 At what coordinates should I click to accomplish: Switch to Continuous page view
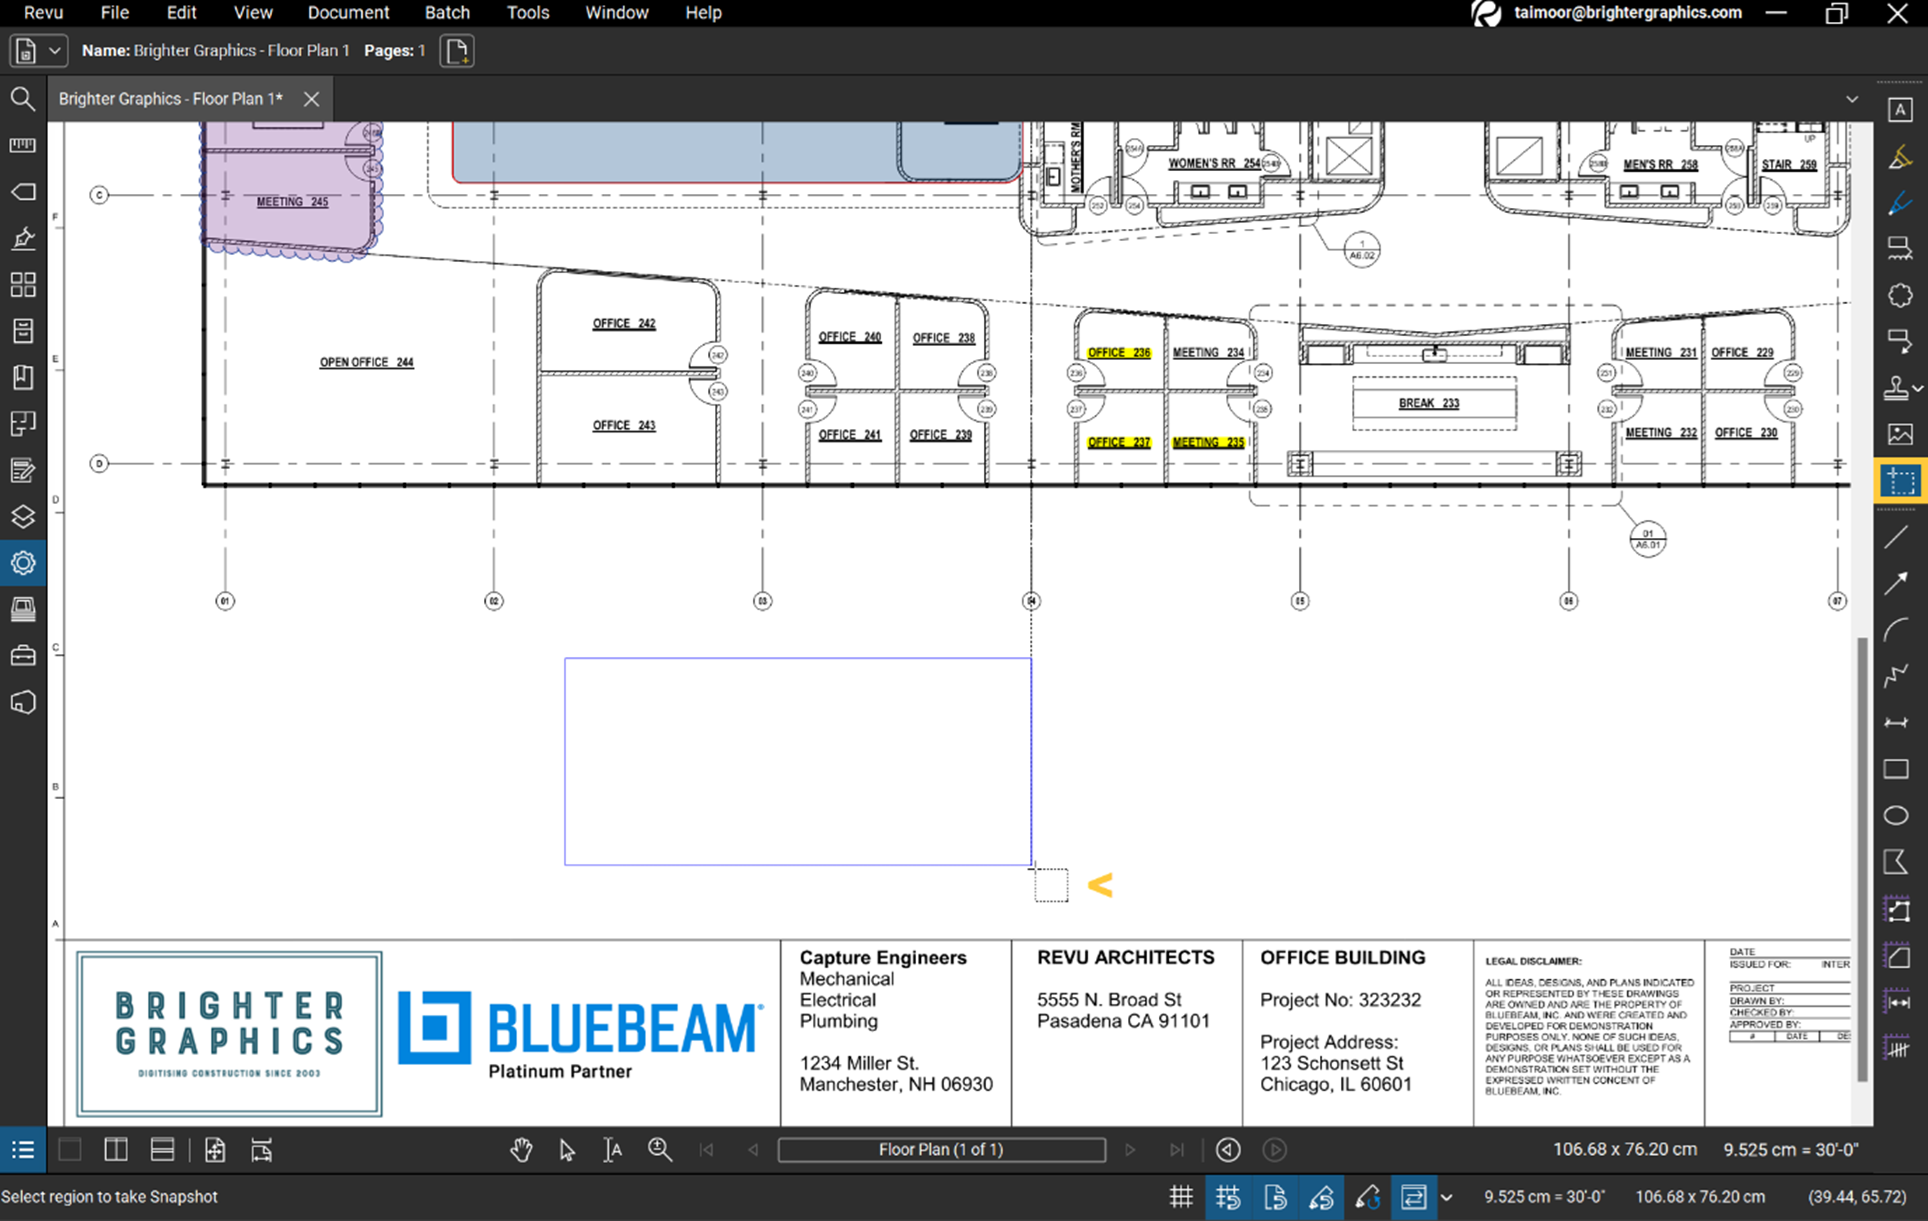[162, 1150]
